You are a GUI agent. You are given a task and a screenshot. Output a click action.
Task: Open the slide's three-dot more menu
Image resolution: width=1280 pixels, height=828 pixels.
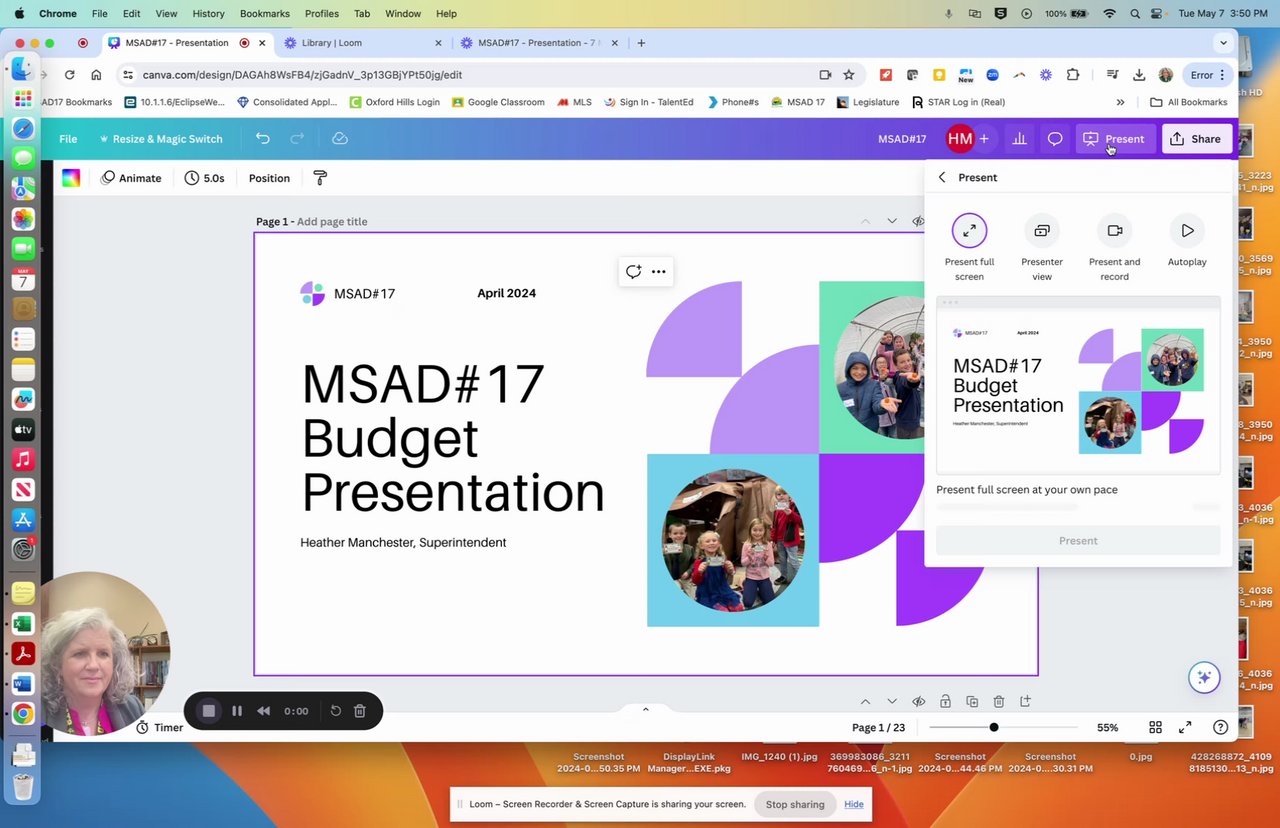click(x=658, y=271)
